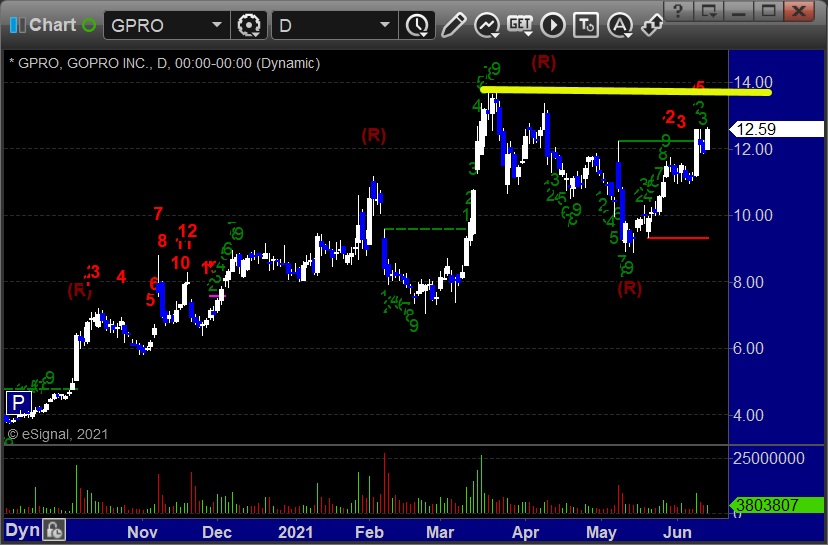The width and height of the screenshot is (828, 545).
Task: Click the 8.00 price axis label
Action: 748,282
